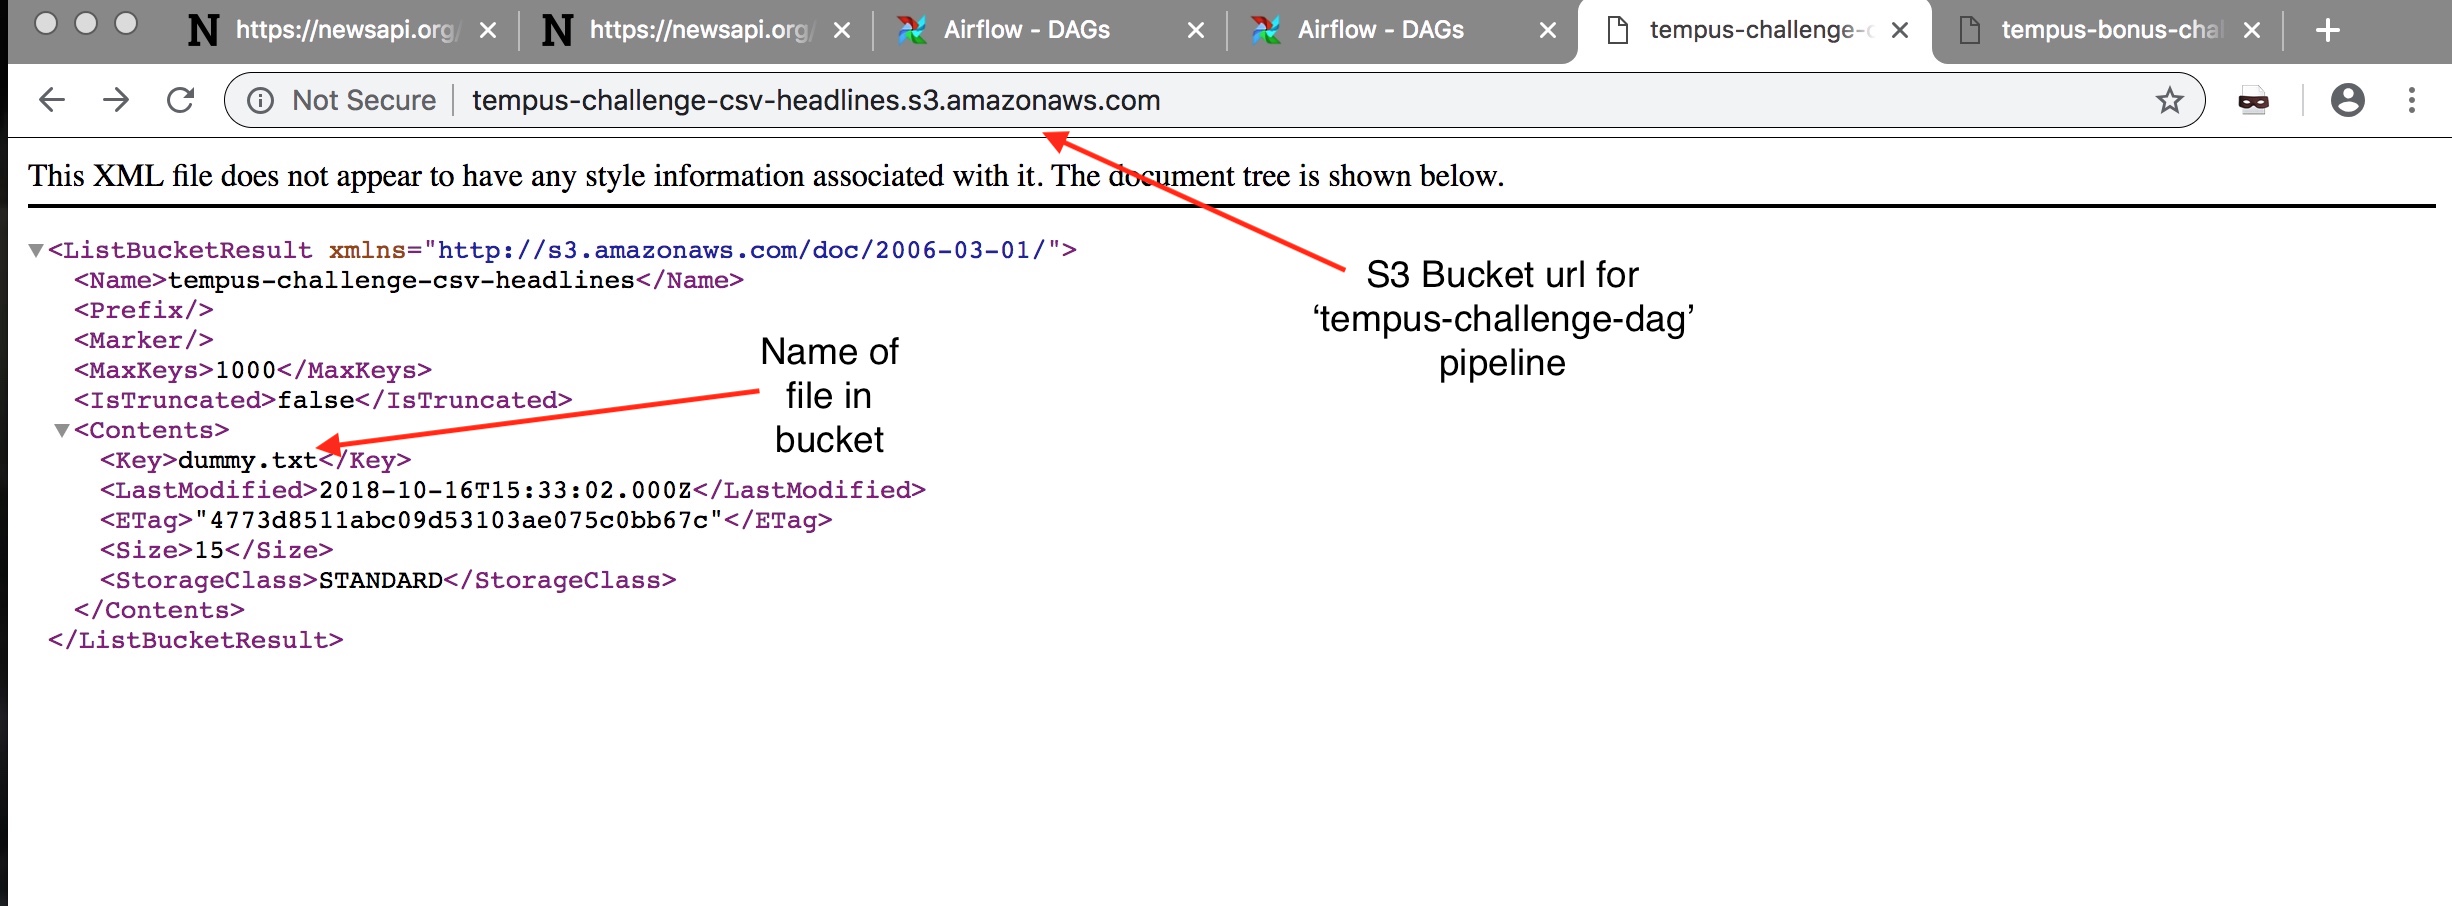Open a new browser tab
The height and width of the screenshot is (906, 2452).
[x=2328, y=31]
